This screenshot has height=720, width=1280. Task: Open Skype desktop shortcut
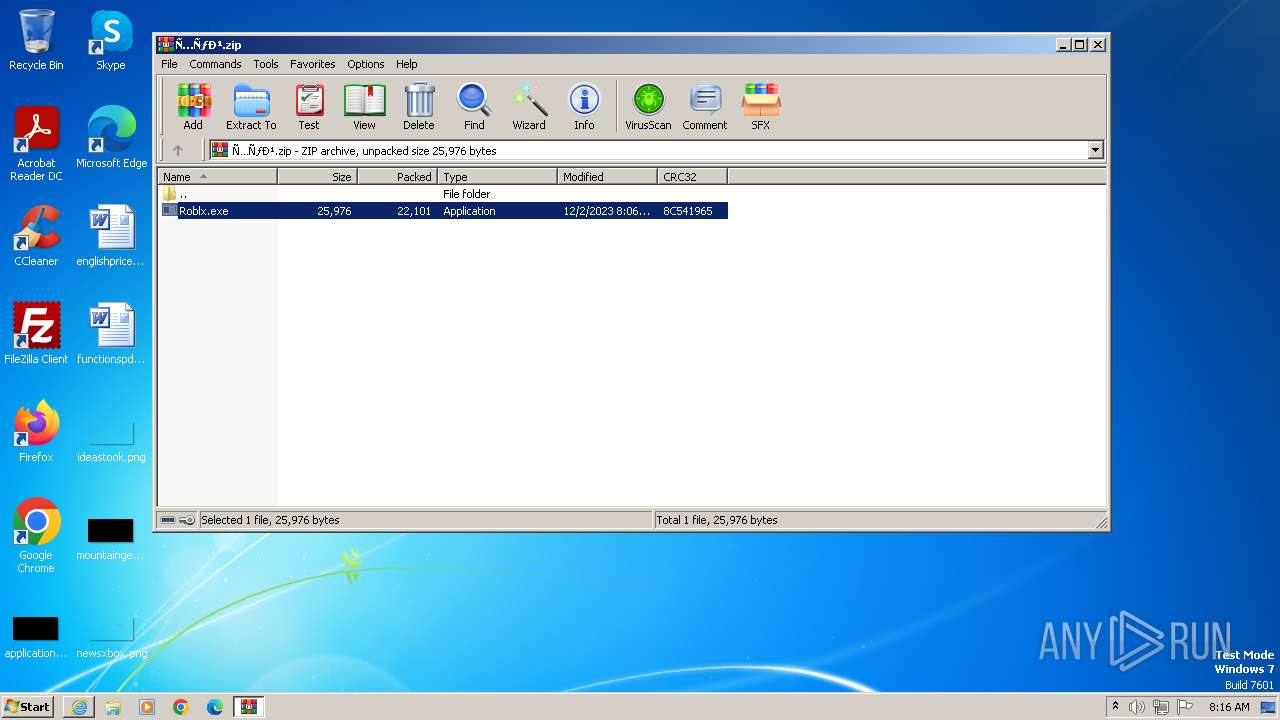111,41
